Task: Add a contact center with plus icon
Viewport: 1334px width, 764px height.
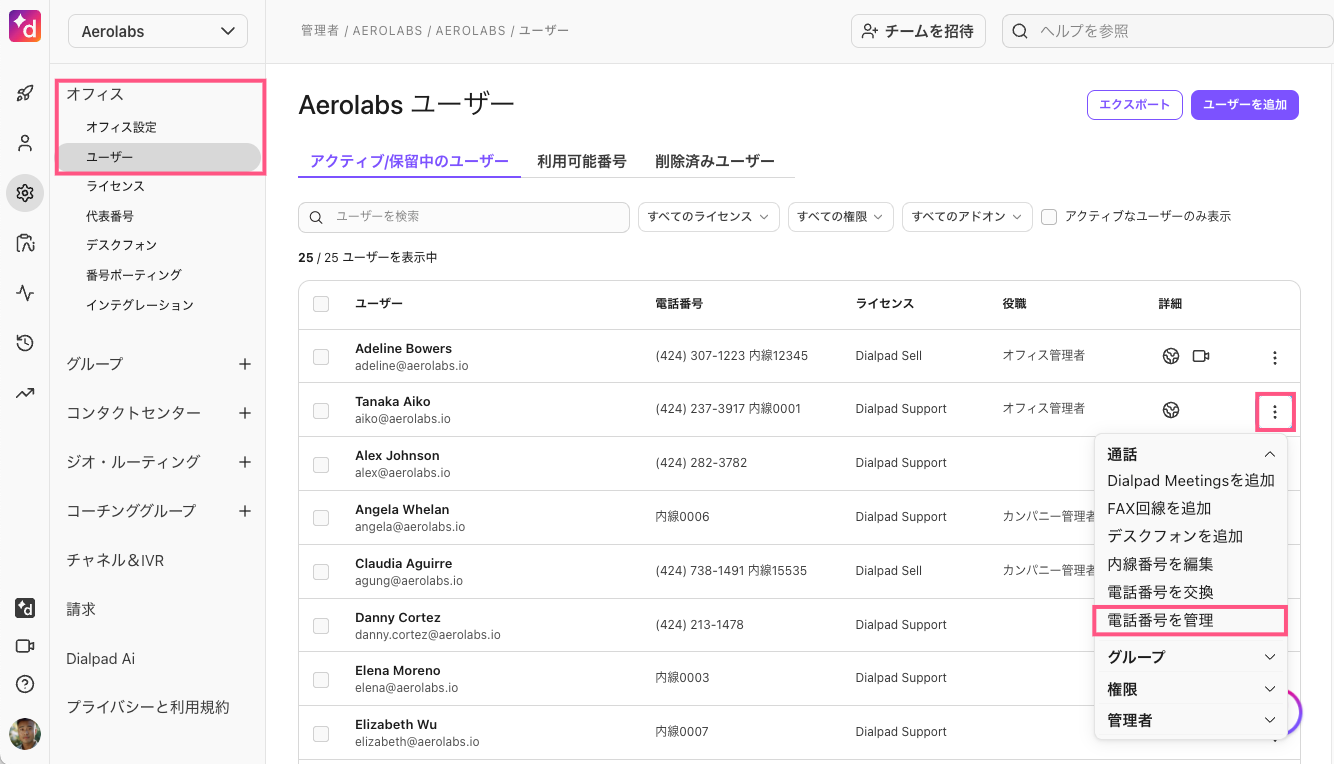Action: [245, 413]
